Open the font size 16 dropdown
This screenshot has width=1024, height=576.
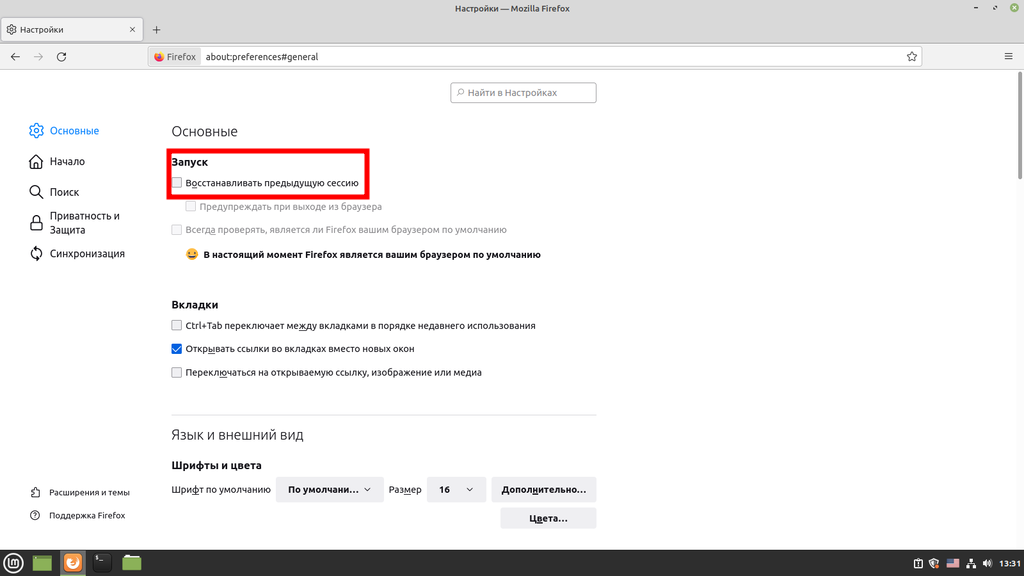click(x=456, y=490)
